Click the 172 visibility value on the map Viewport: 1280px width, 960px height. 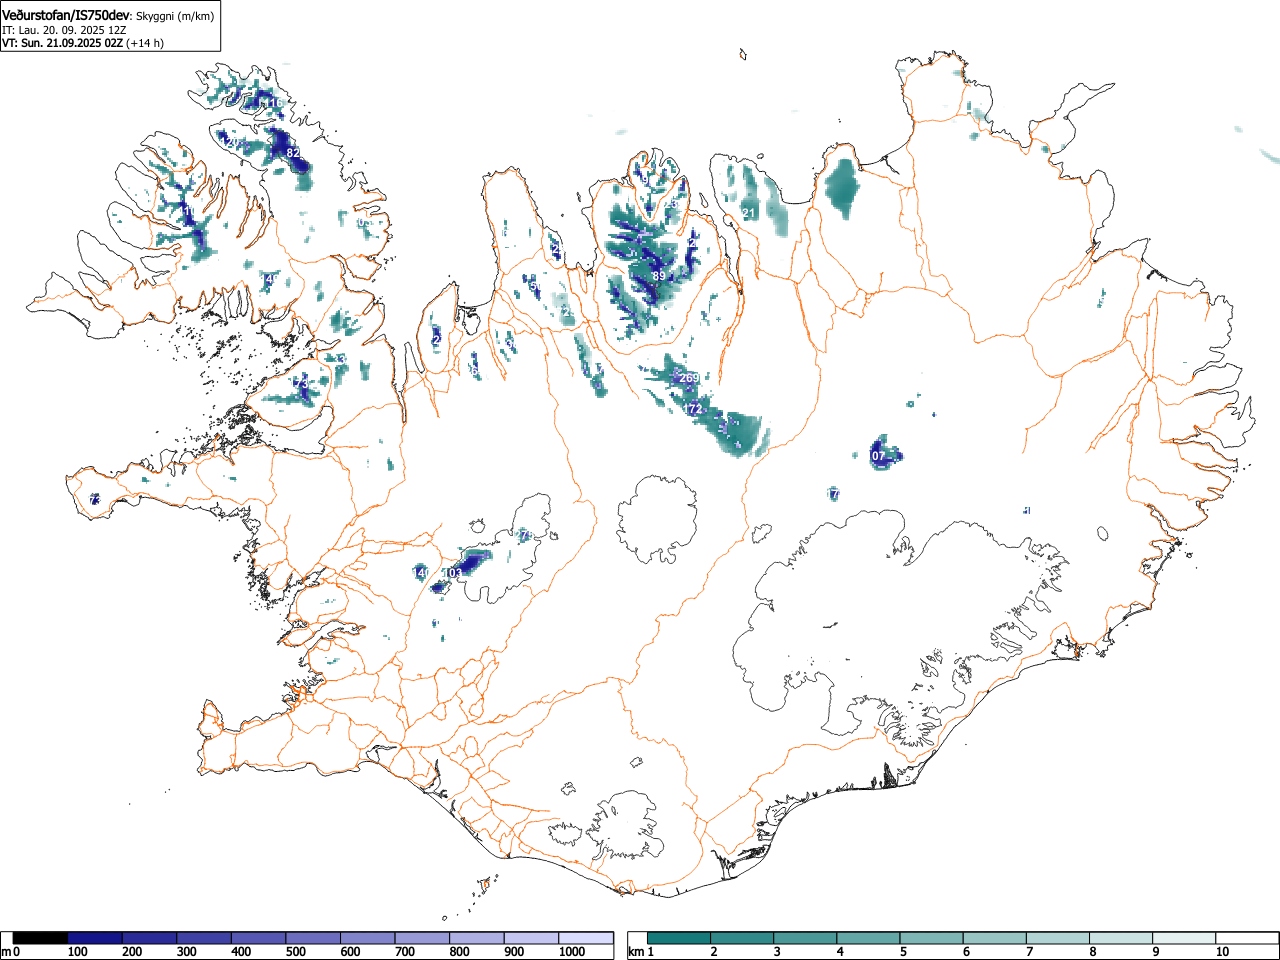click(694, 409)
